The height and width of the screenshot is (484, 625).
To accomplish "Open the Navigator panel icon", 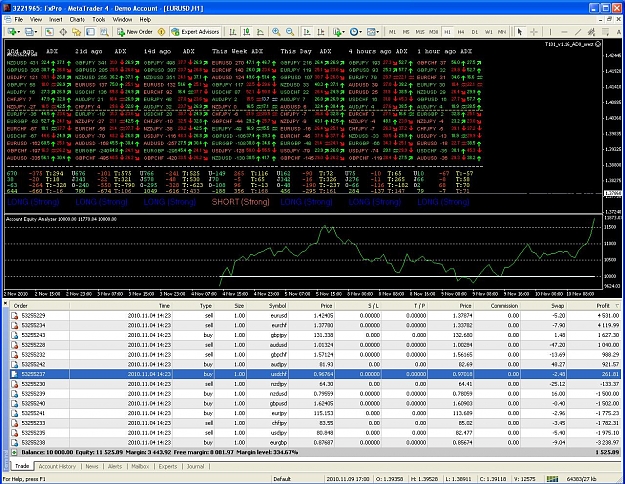I will [x=77, y=32].
